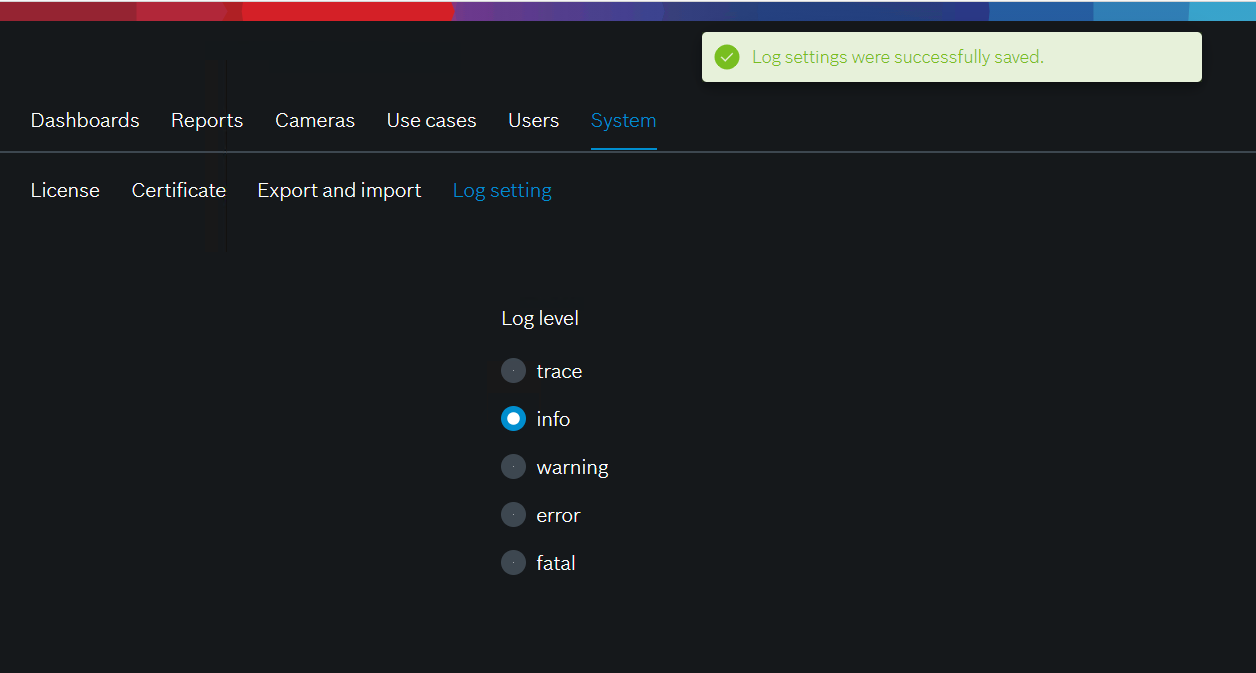Go to the Cameras tab
Screen dimensions: 1256x673
315,120
